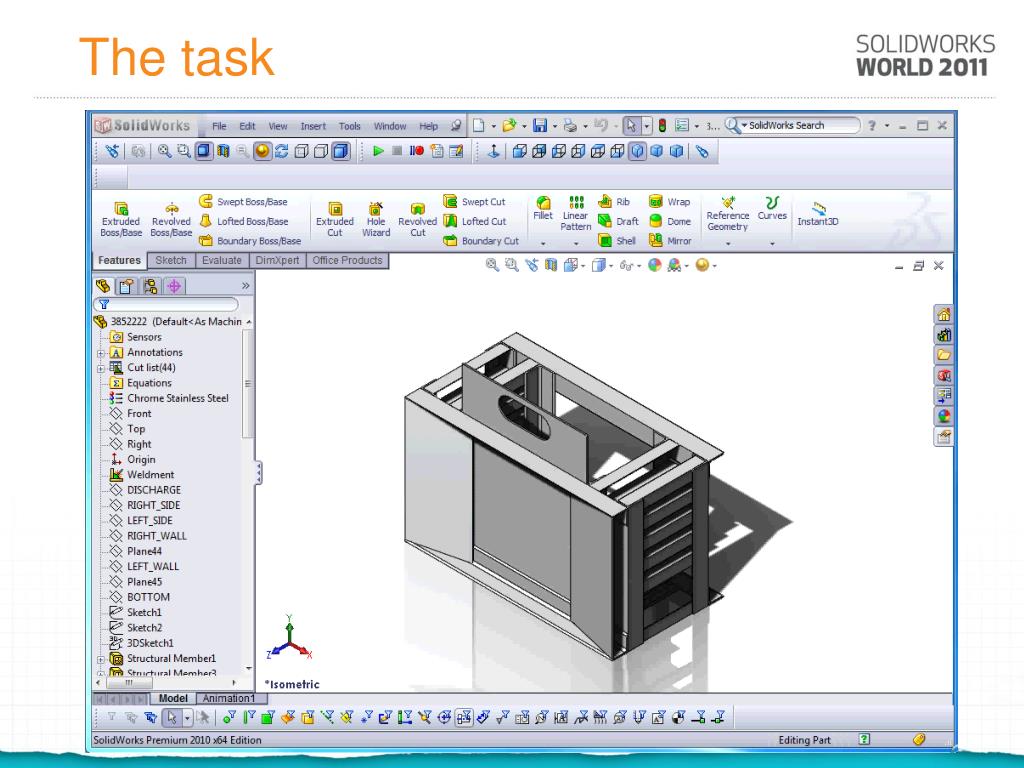This screenshot has width=1024, height=768.
Task: Switch to the Evaluate tab
Action: click(221, 261)
